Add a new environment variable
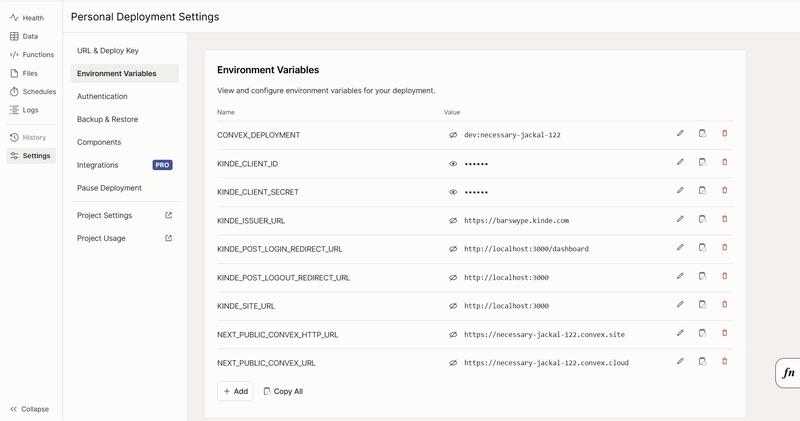 pyautogui.click(x=235, y=391)
